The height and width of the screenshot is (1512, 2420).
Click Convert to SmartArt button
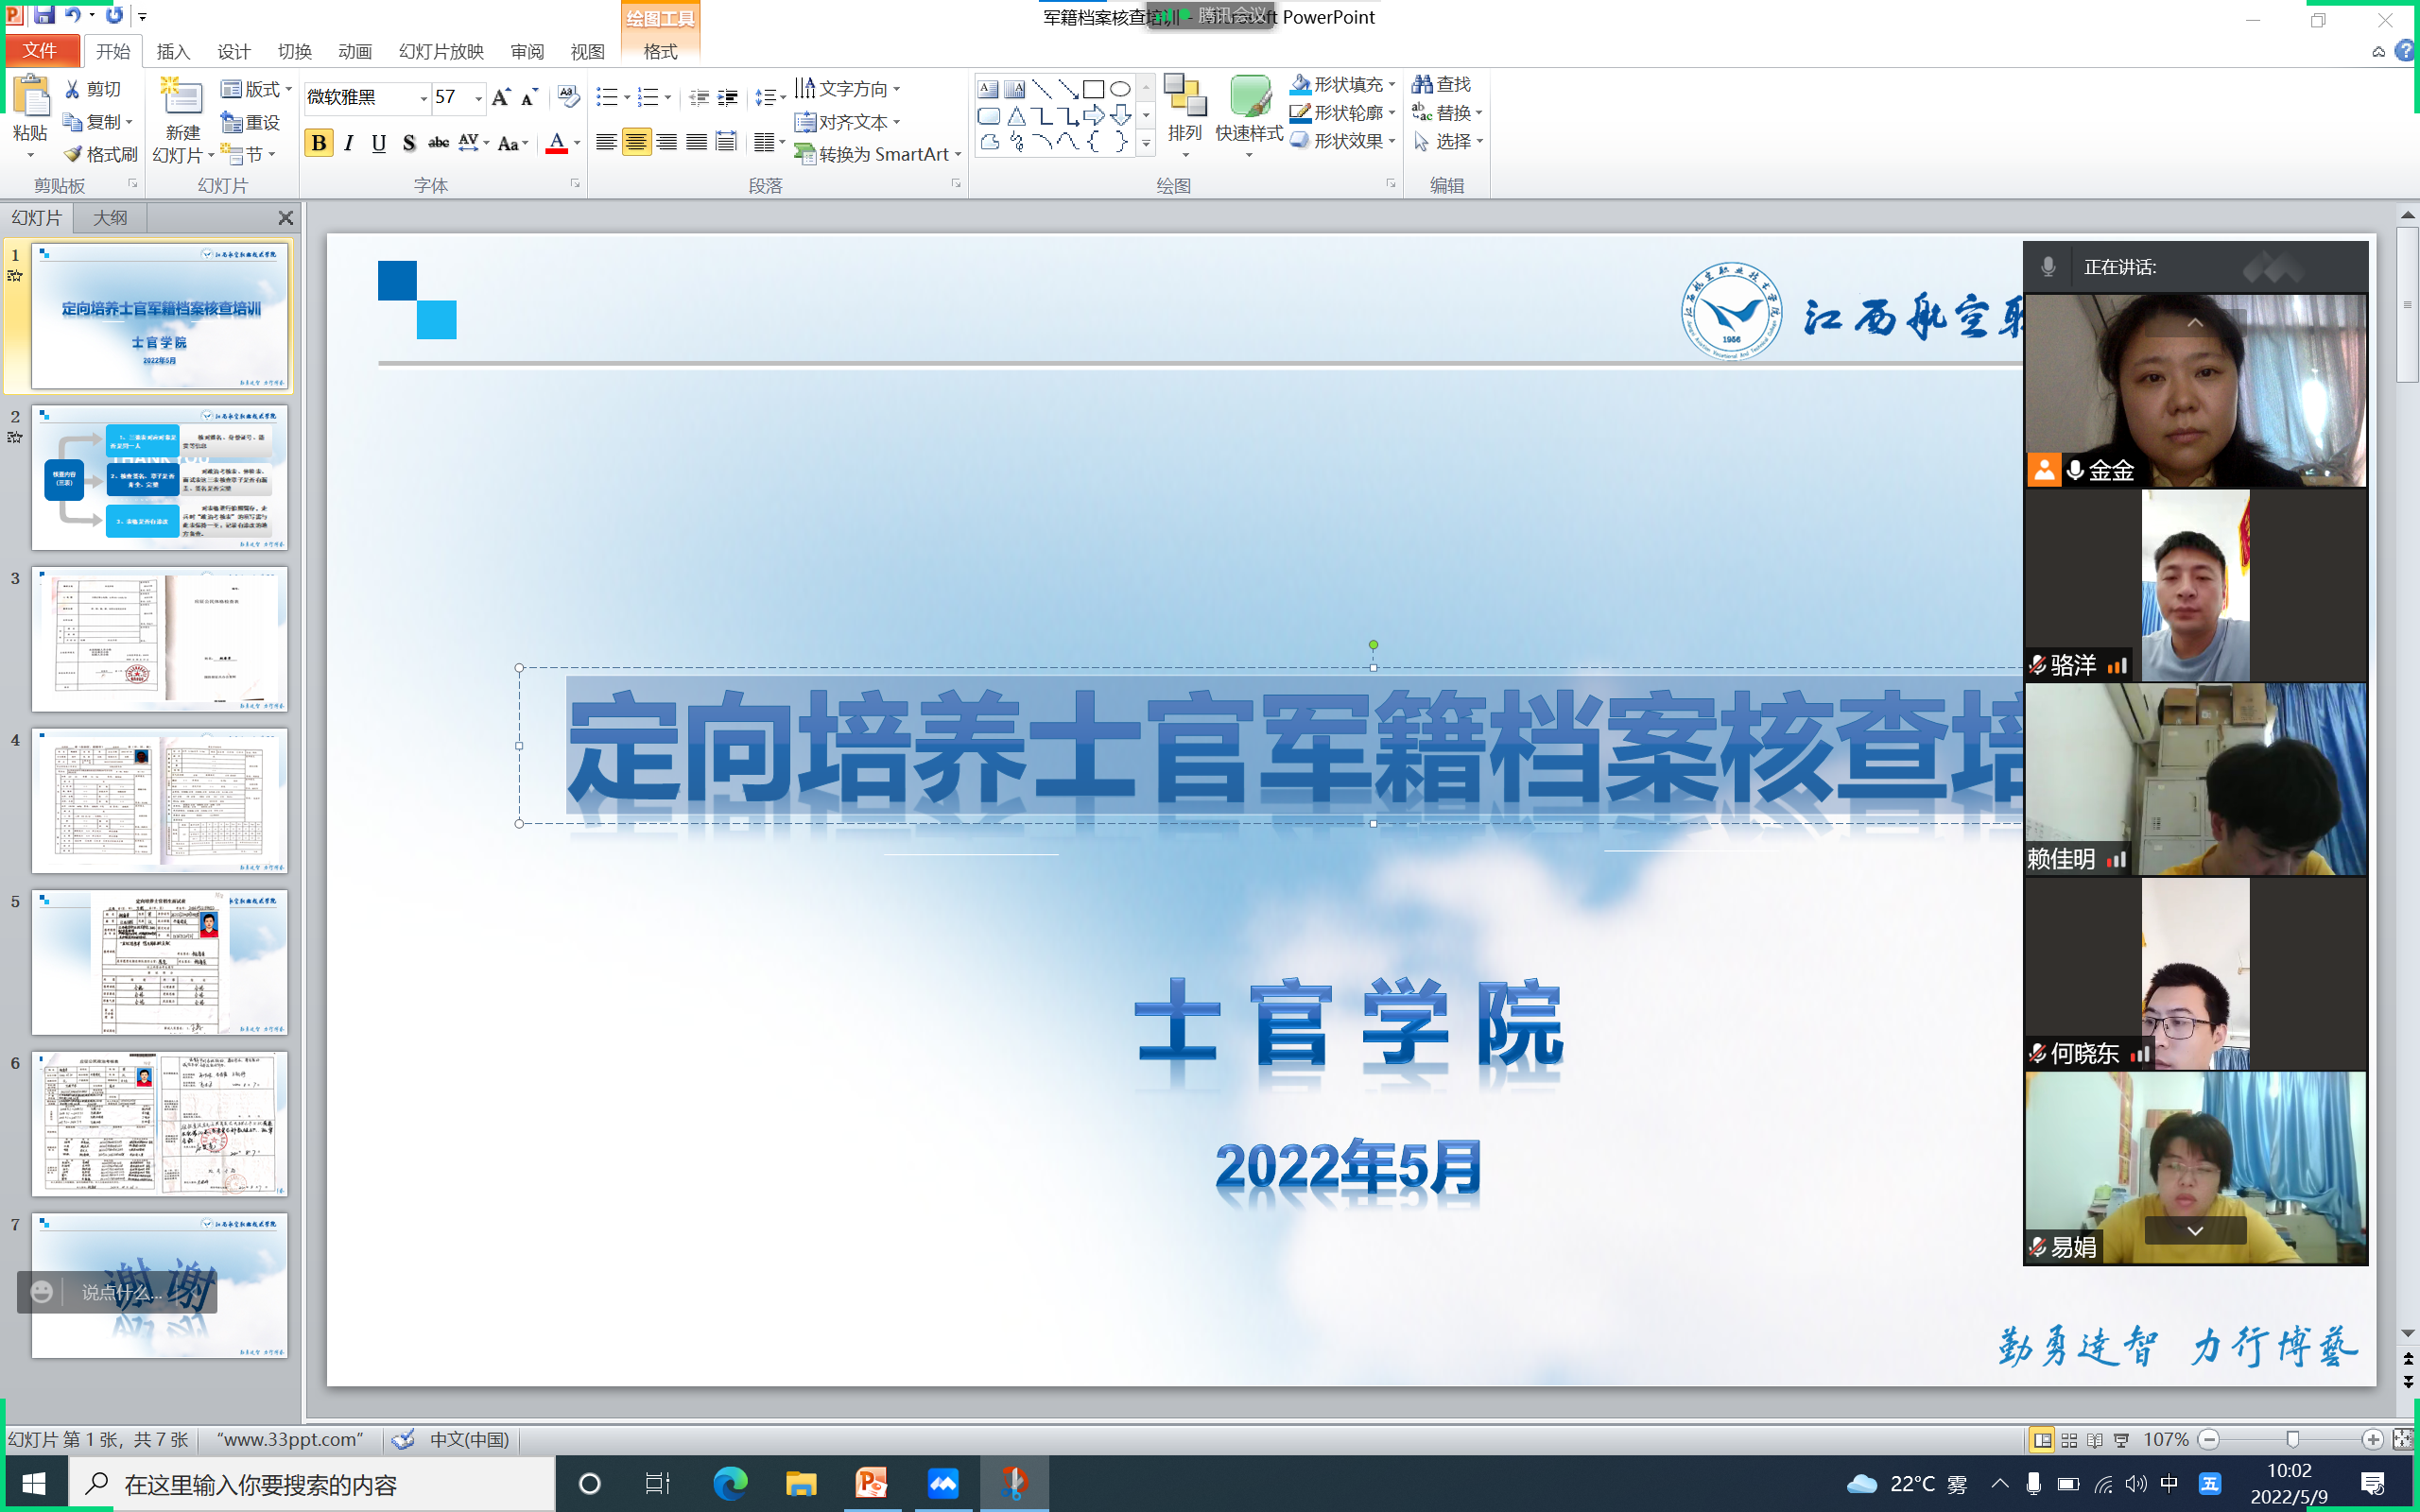coord(877,154)
